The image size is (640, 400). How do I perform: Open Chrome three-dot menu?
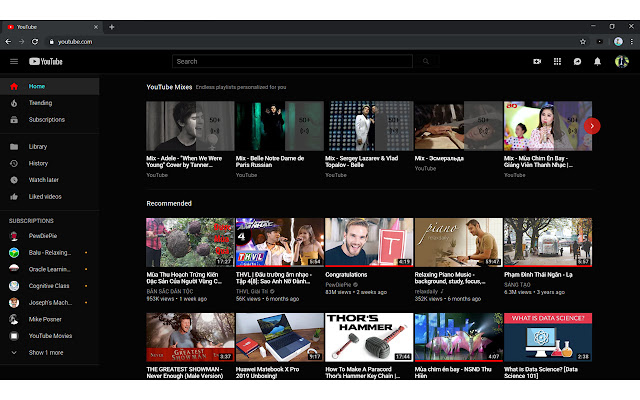tap(629, 41)
